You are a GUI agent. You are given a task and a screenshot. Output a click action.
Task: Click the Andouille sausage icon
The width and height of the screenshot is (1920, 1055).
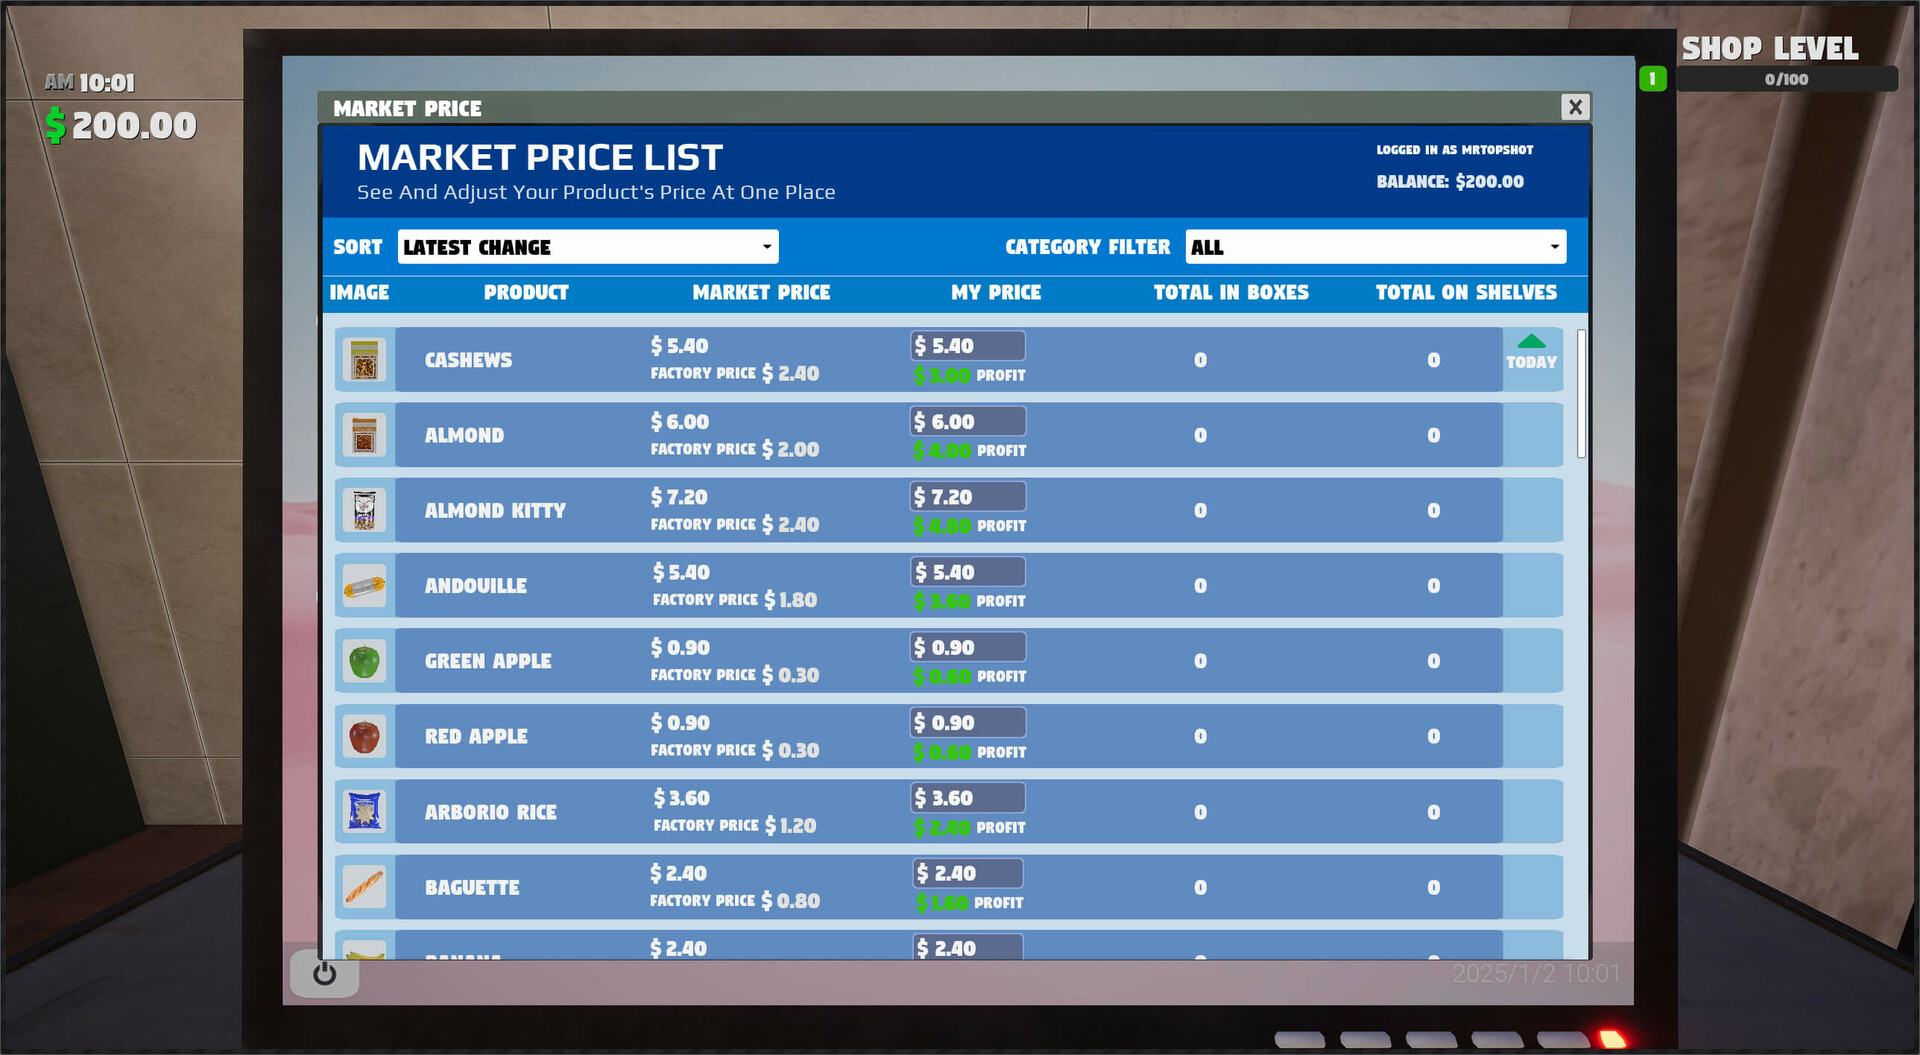pos(364,587)
